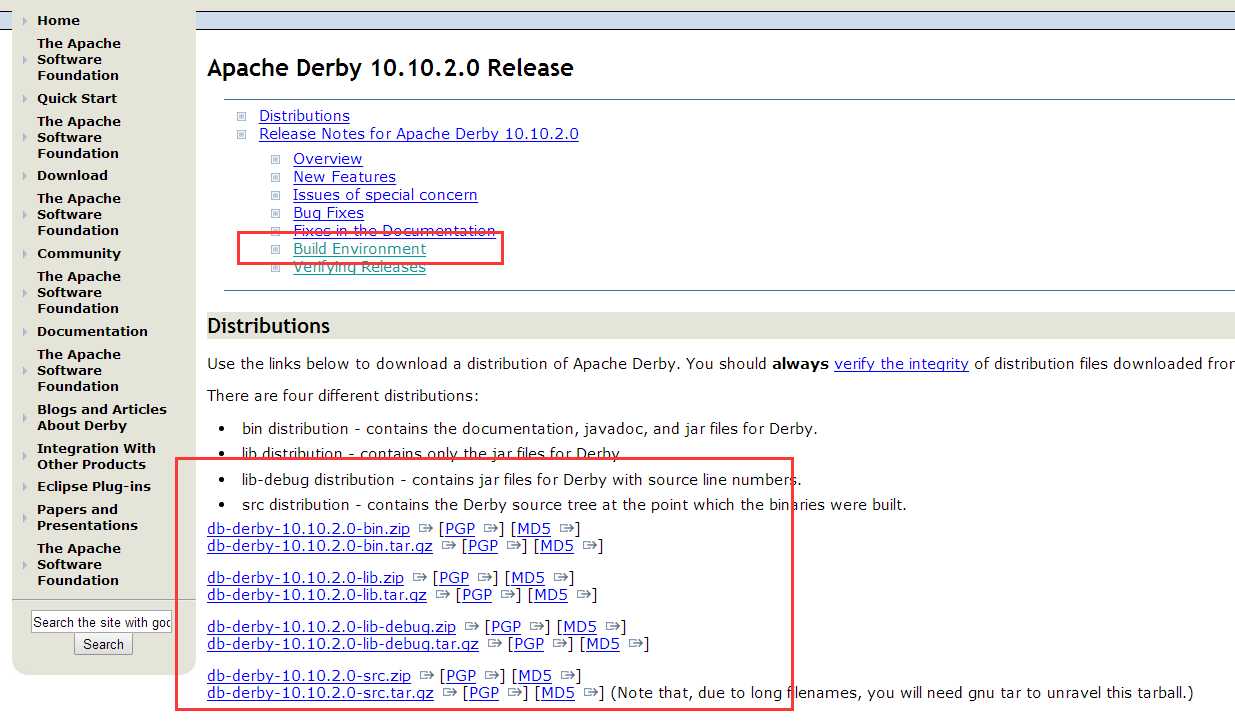Click external-link icon after PGP on src.tar.gz row
1235x721 pixels.
coord(515,693)
